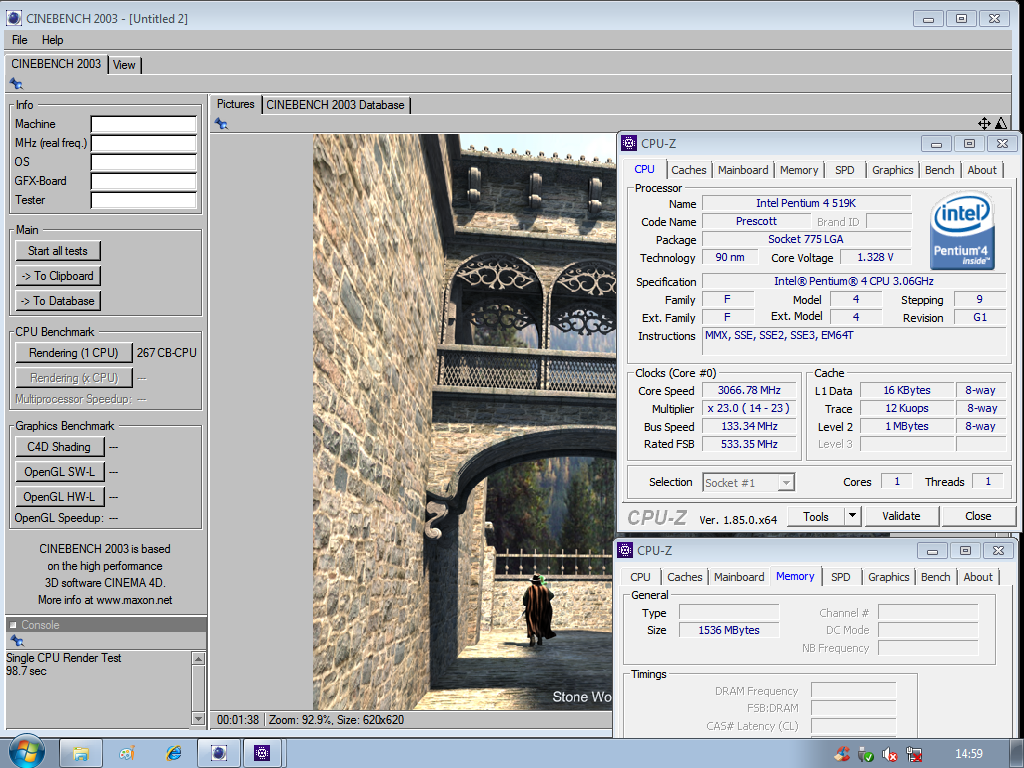
Task: Switch to the View tab in CINEBENCH
Action: point(124,65)
